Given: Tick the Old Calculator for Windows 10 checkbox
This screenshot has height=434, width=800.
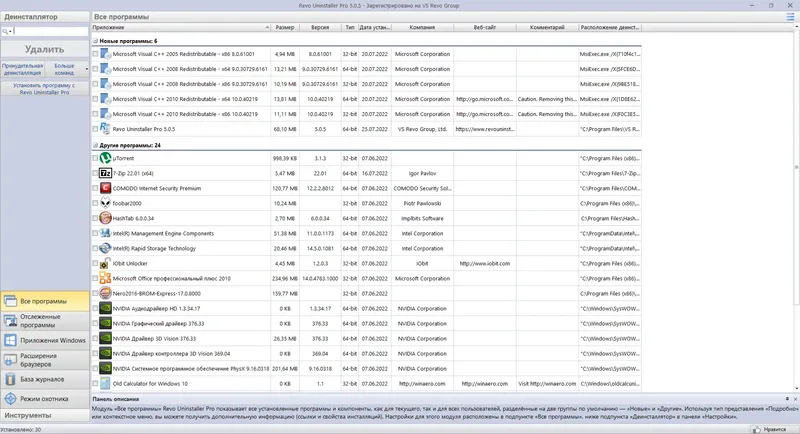Looking at the screenshot, I should [95, 384].
